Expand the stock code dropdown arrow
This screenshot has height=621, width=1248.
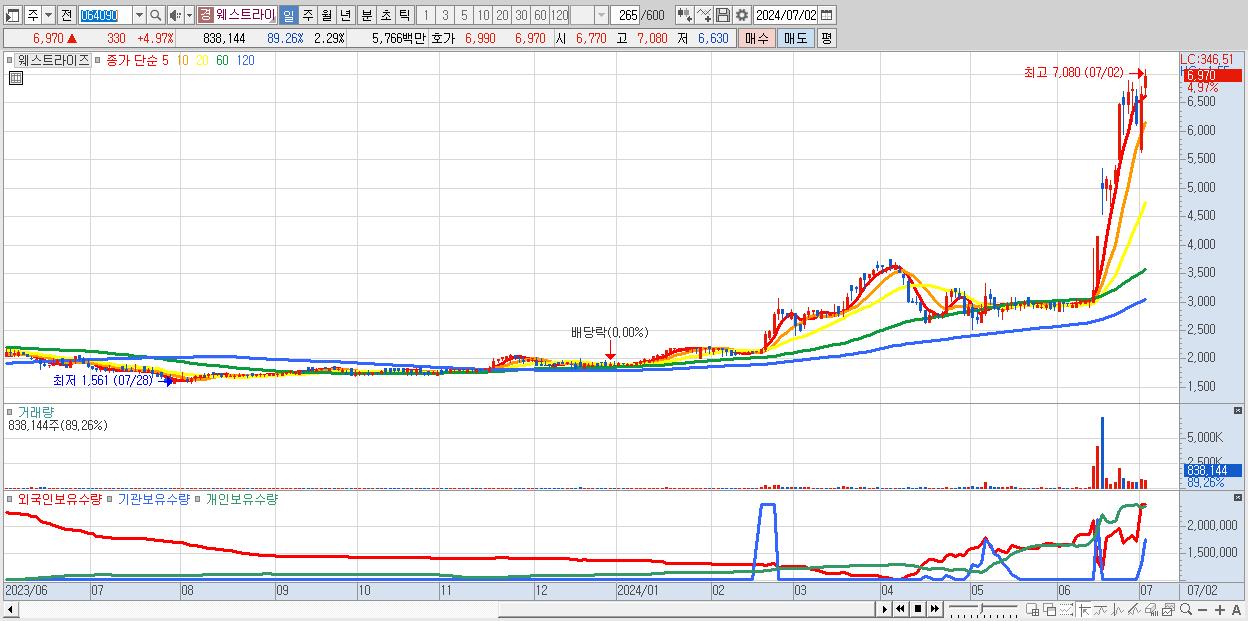139,15
